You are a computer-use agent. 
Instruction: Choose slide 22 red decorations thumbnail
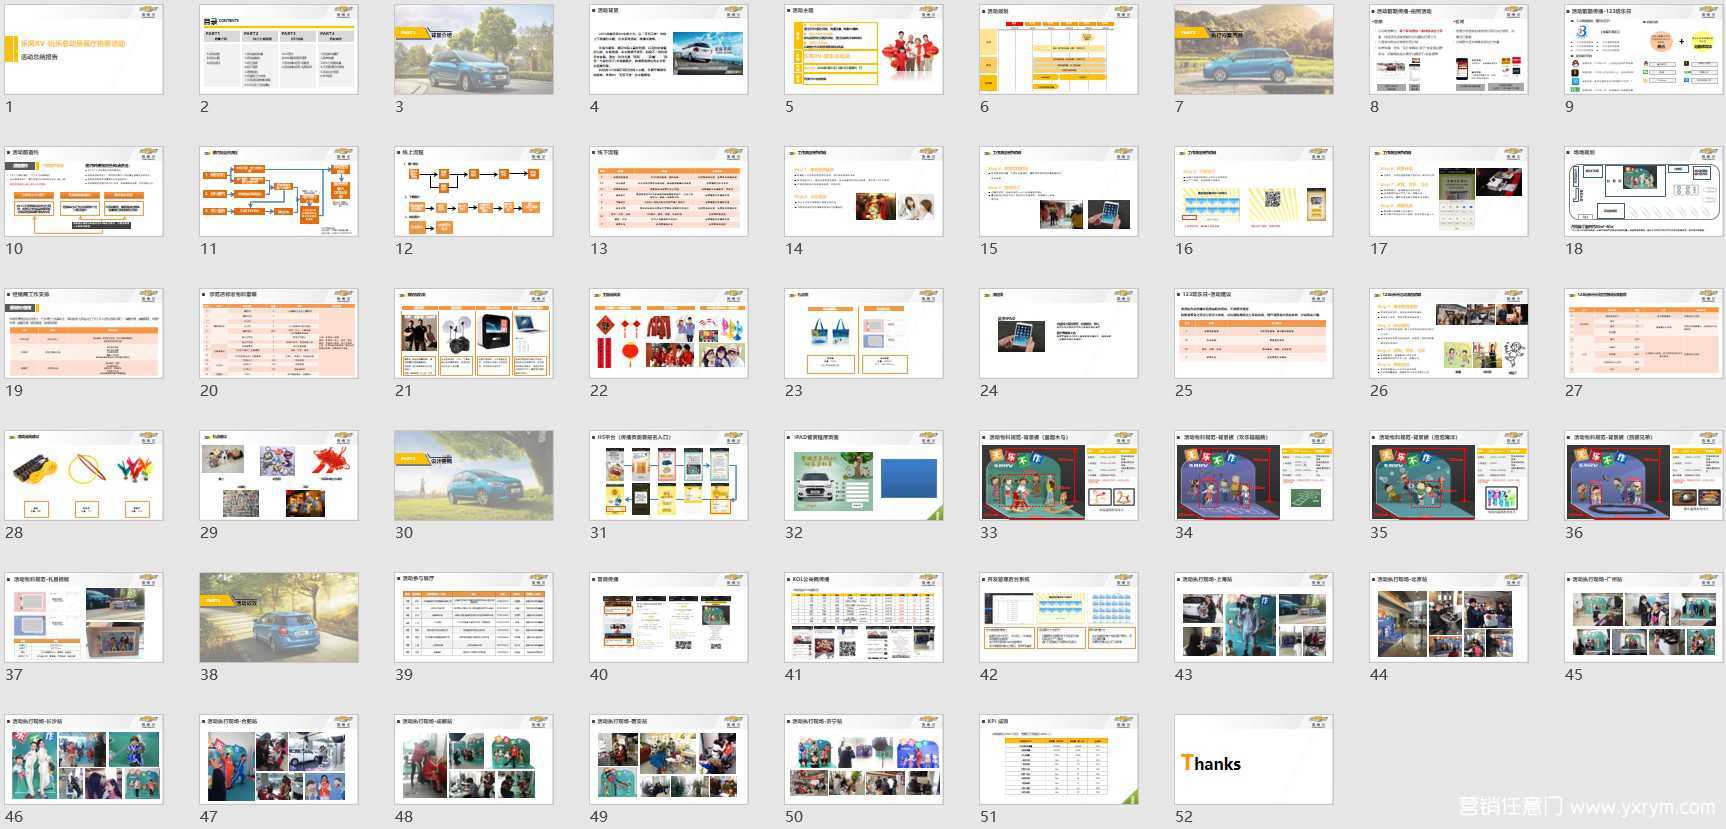[669, 334]
